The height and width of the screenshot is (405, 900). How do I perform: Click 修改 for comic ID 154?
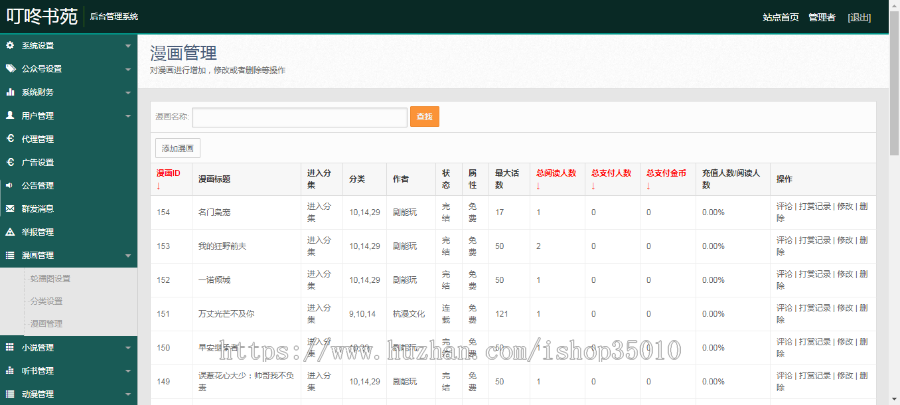[x=845, y=207]
